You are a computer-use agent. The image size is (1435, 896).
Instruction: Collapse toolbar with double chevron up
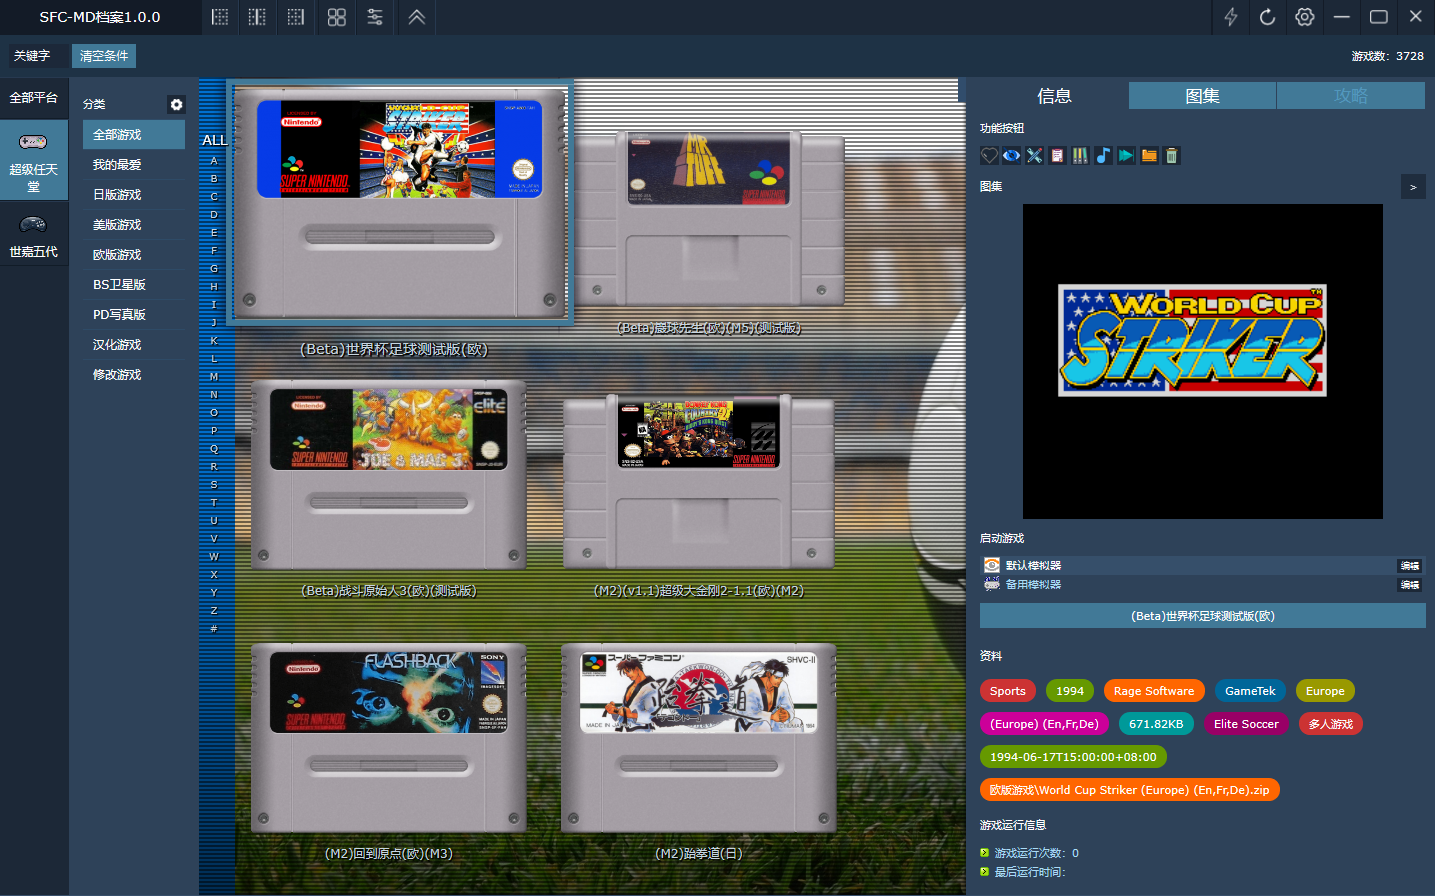click(417, 17)
